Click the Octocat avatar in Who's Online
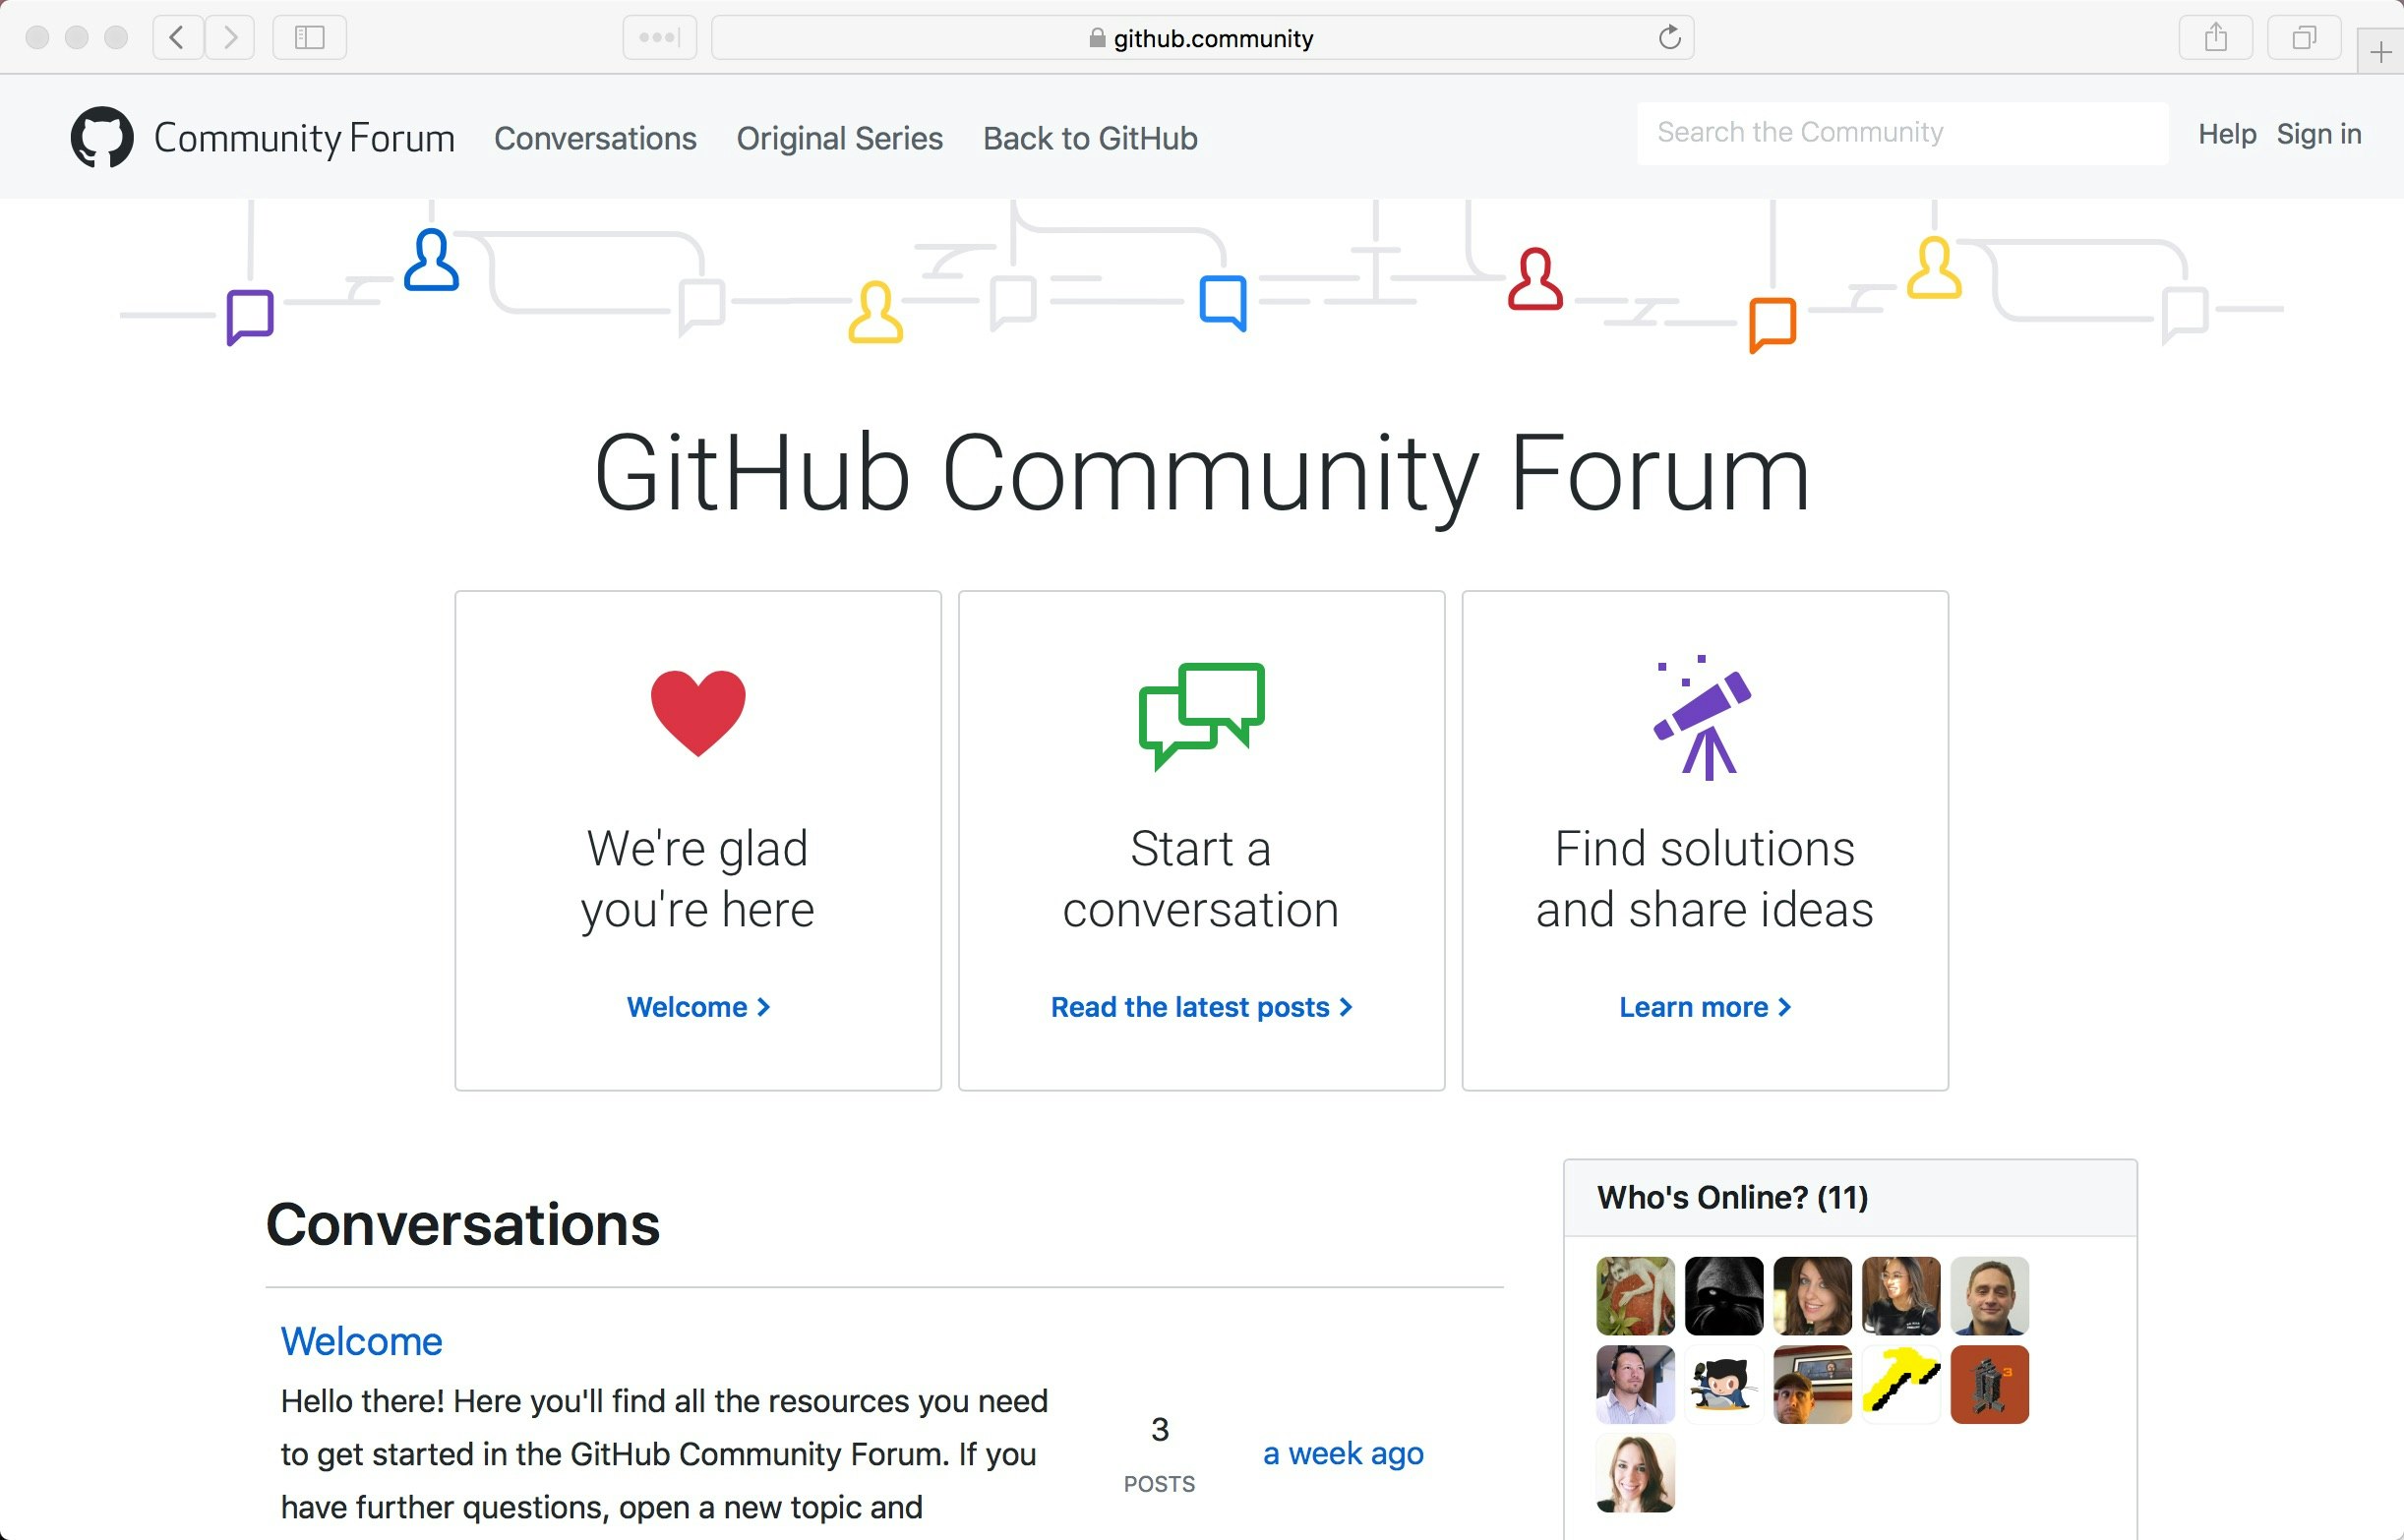Viewport: 2404px width, 1540px height. [1724, 1385]
